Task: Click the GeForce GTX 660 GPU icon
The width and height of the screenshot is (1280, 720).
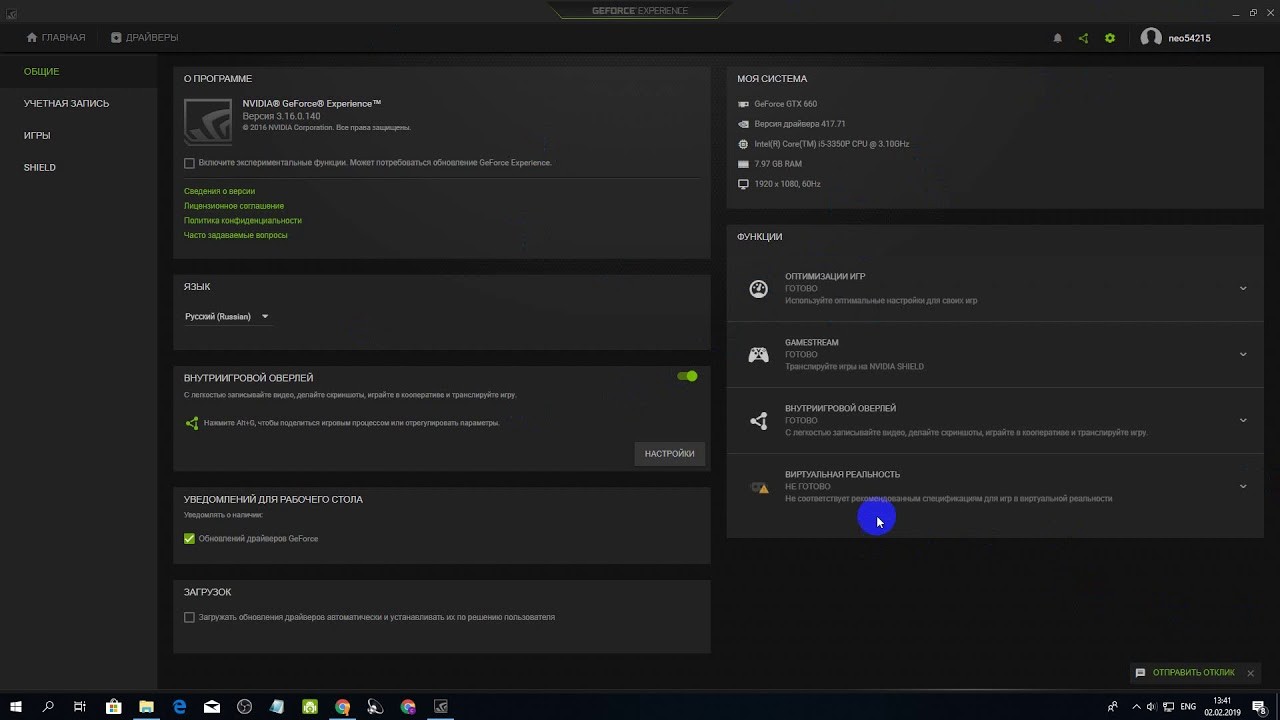Action: [x=743, y=104]
